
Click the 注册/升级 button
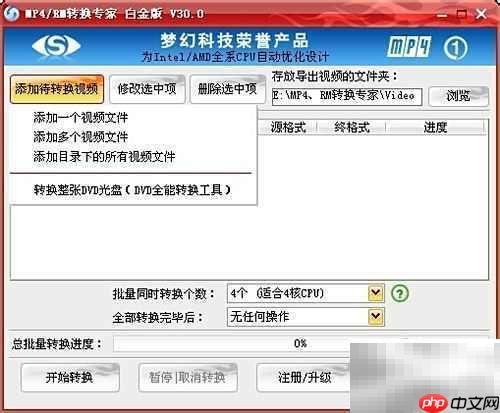tap(304, 377)
